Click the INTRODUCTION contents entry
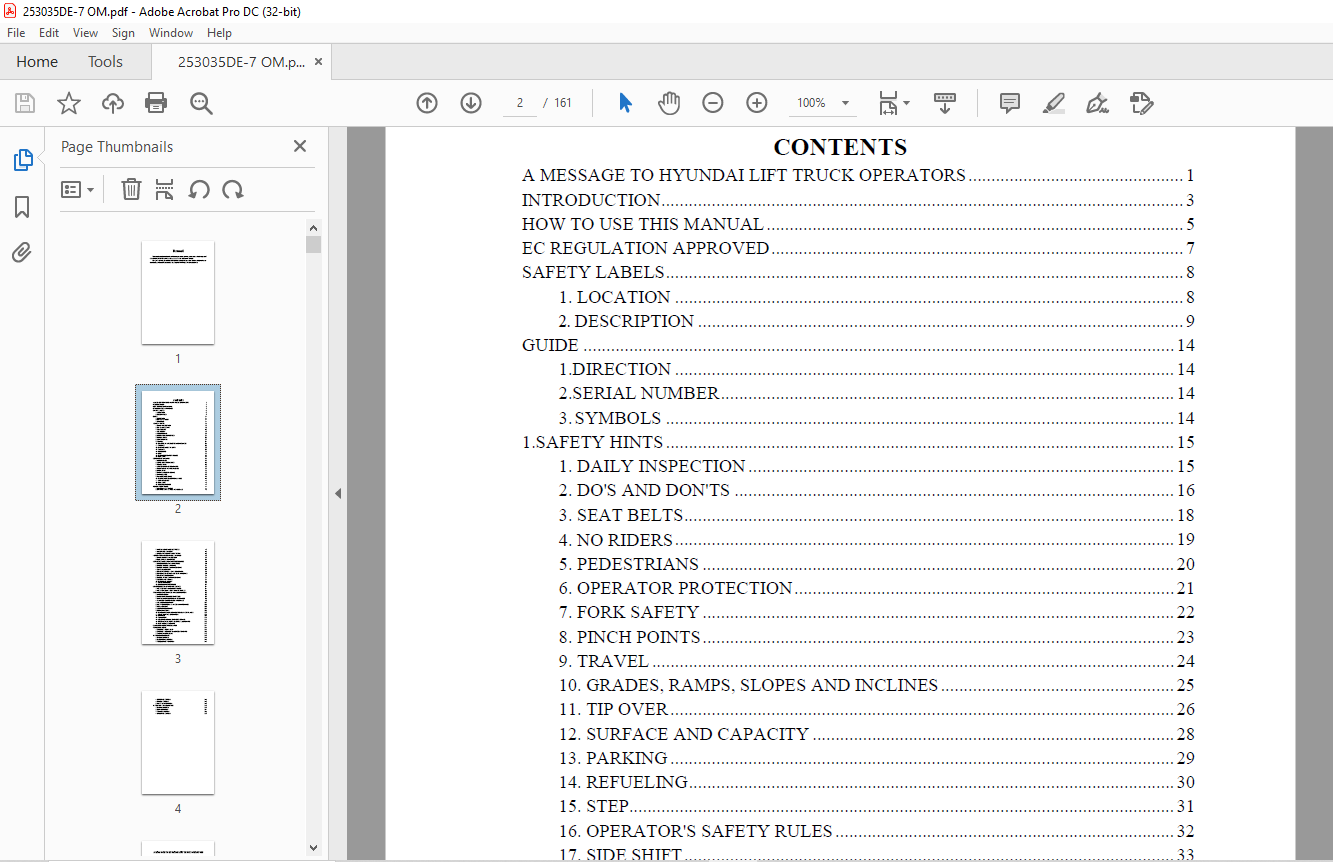Screen dimensions: 1333x862 (x=858, y=200)
